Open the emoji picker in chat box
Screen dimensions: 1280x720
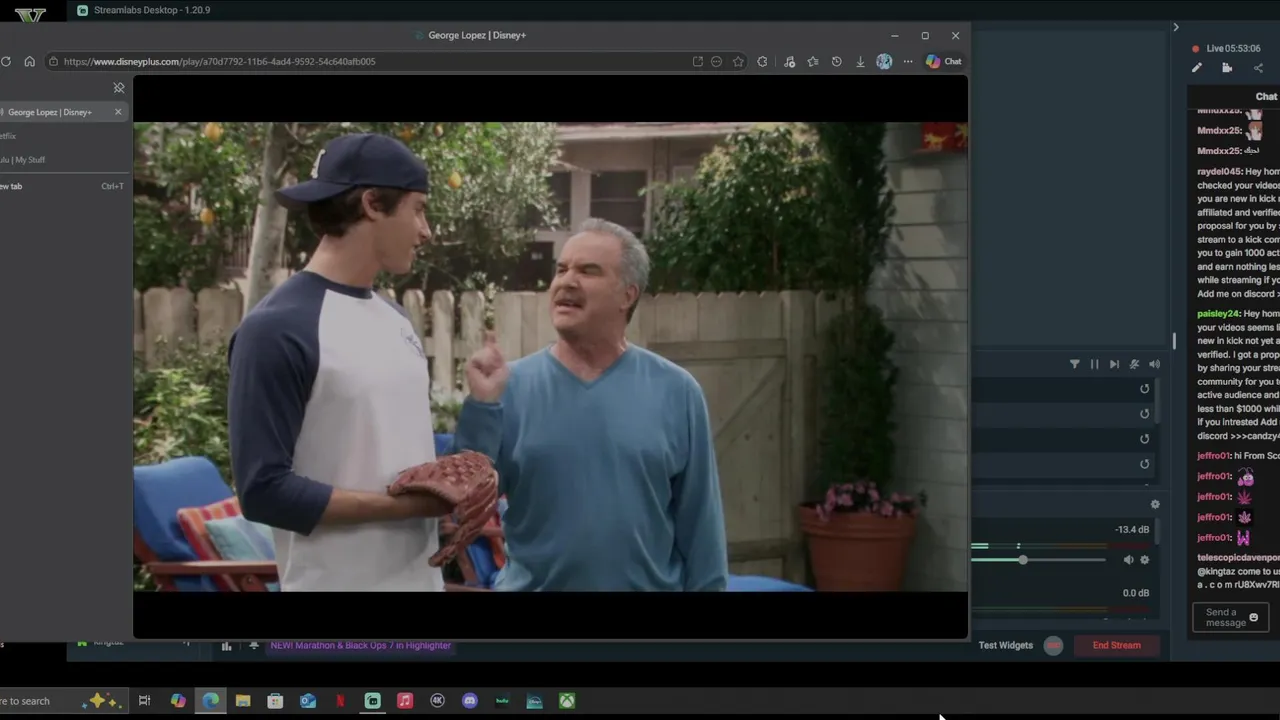coord(1253,618)
